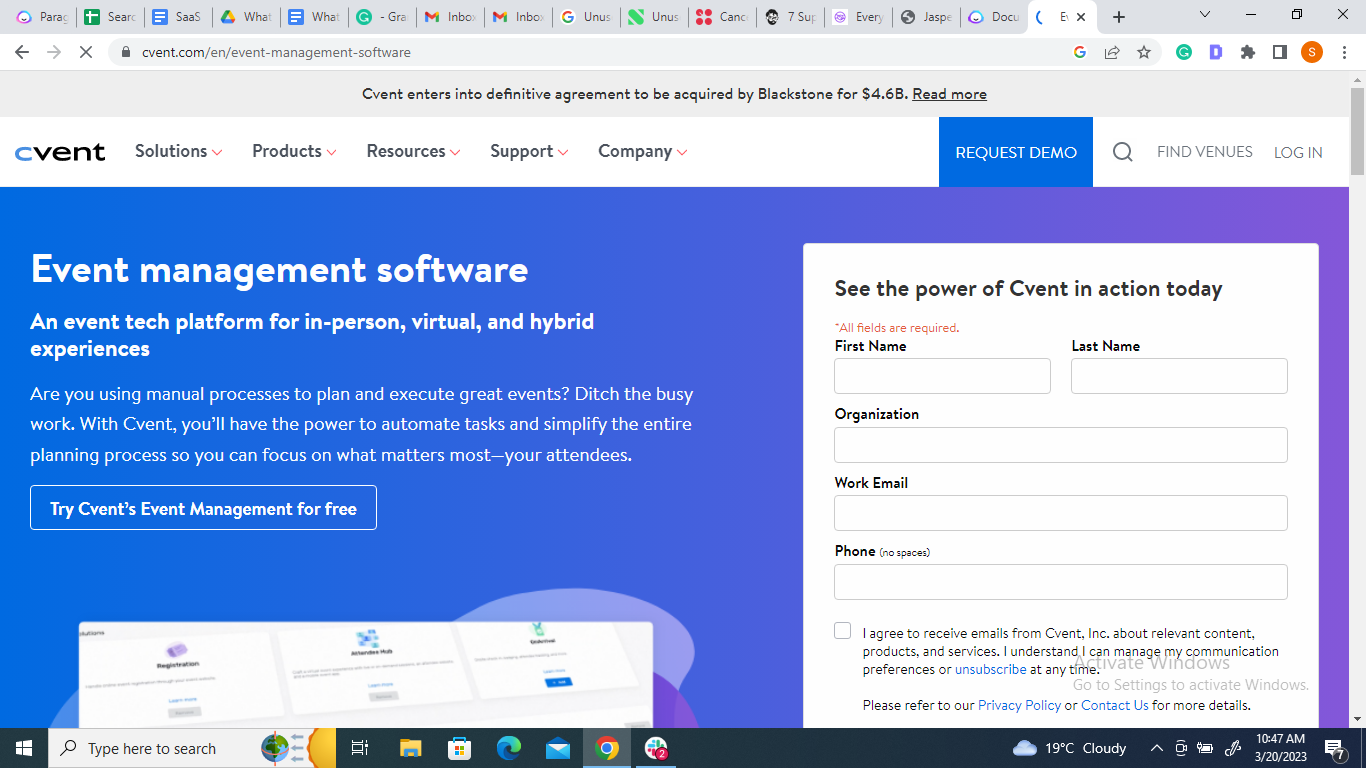Screen dimensions: 1366x768
Task: Switch to the 7 Sup browser tab
Action: tap(789, 17)
